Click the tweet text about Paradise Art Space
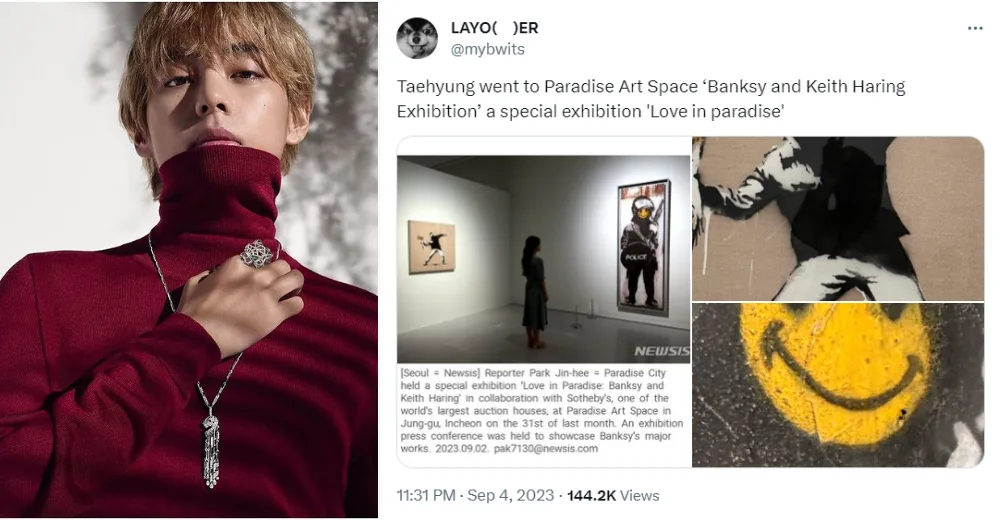The image size is (1000, 520). click(x=651, y=99)
